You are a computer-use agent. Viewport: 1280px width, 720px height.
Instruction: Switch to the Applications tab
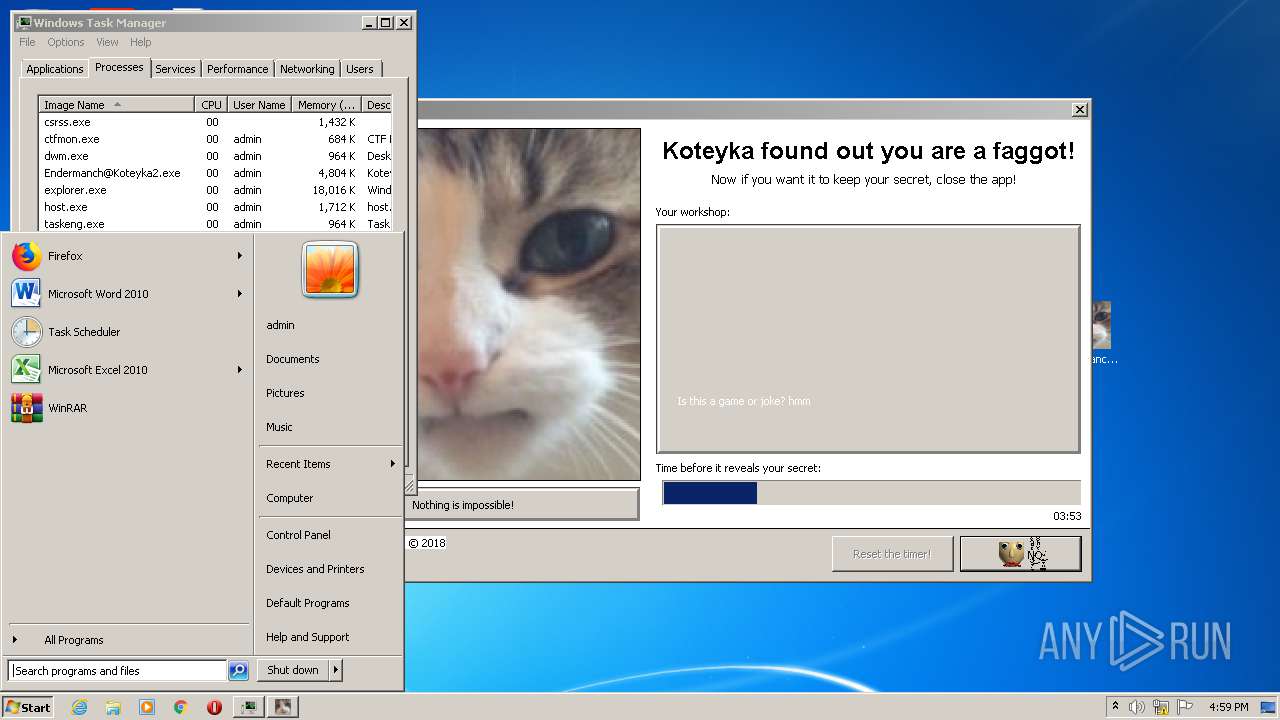(x=55, y=69)
